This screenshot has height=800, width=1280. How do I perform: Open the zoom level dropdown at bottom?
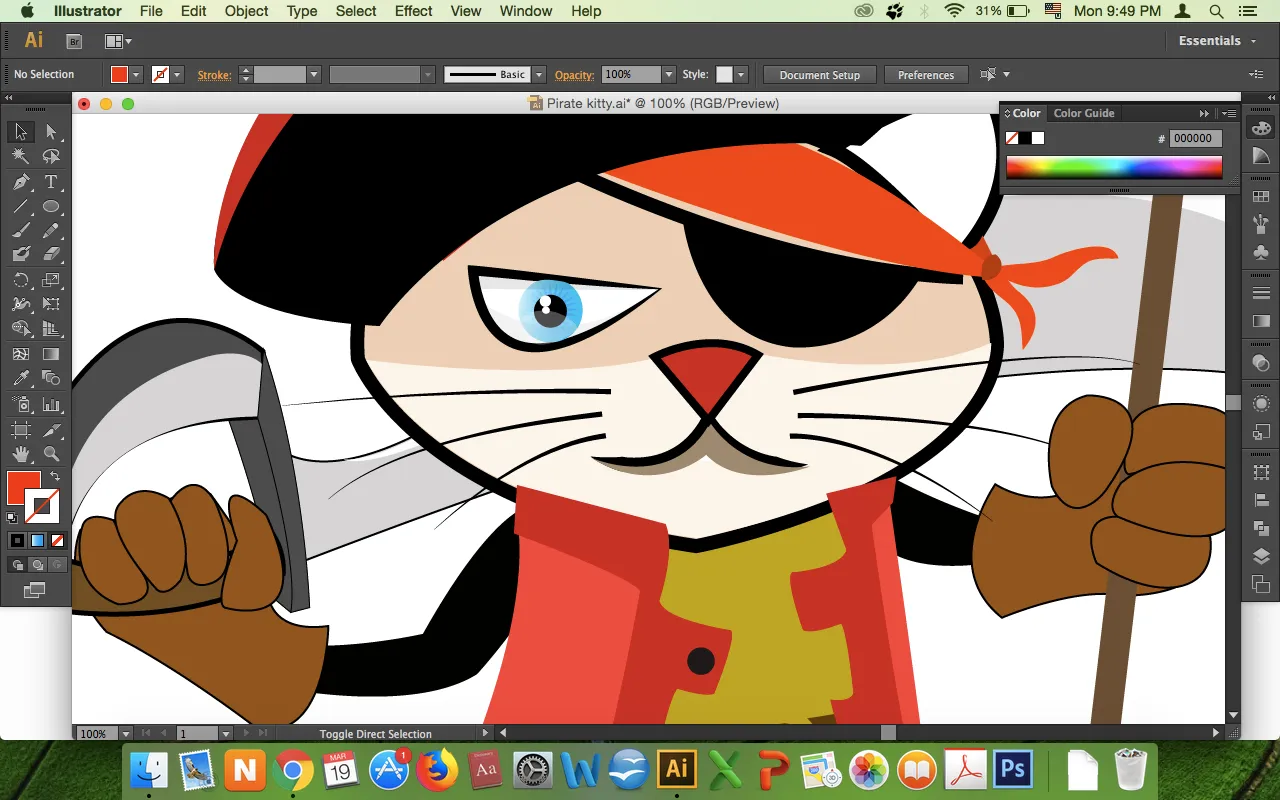point(126,733)
